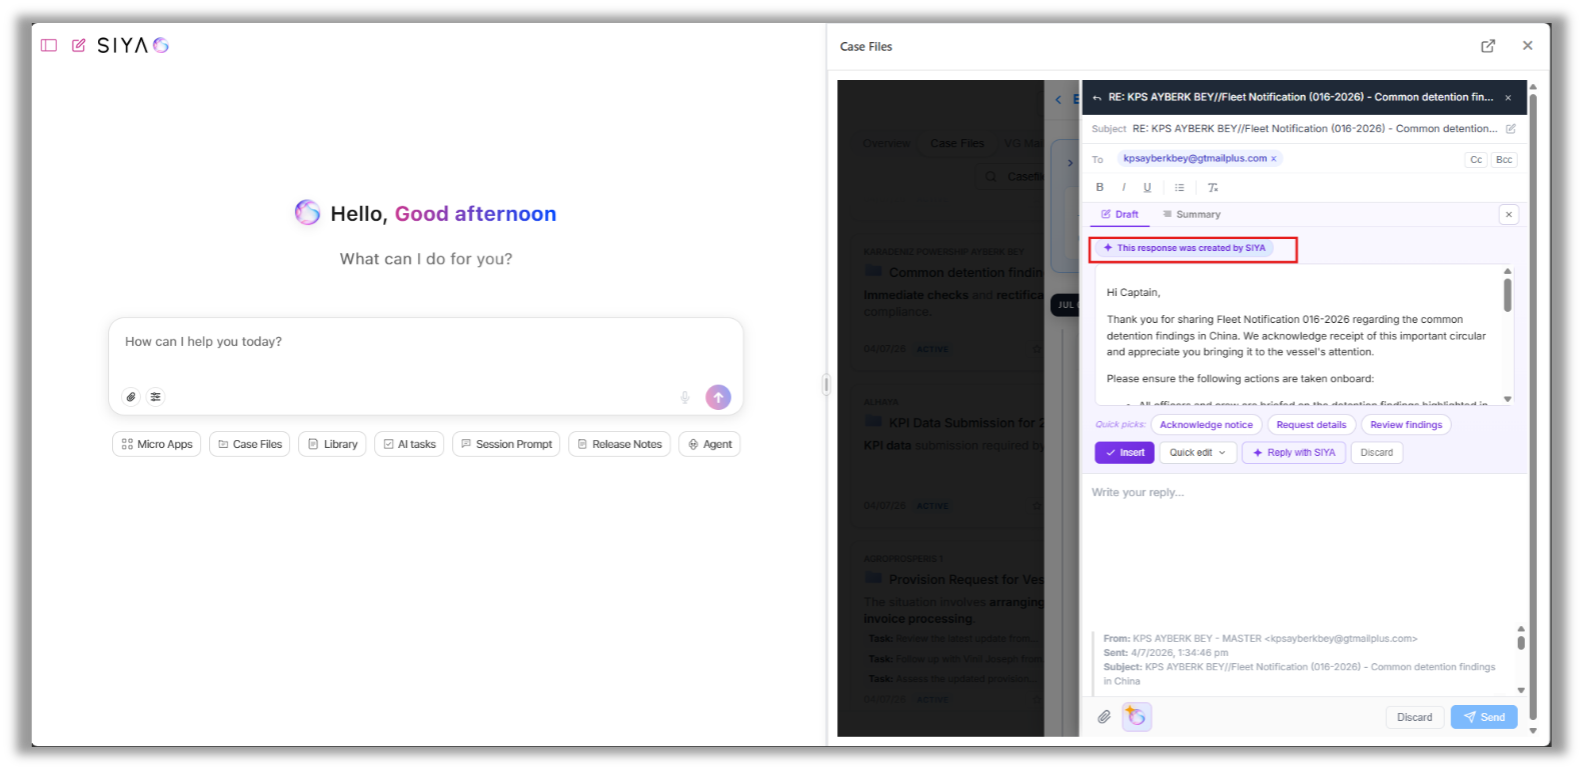Image resolution: width=1585 pixels, height=770 pixels.
Task: Switch to the Summary tab
Action: [1191, 215]
